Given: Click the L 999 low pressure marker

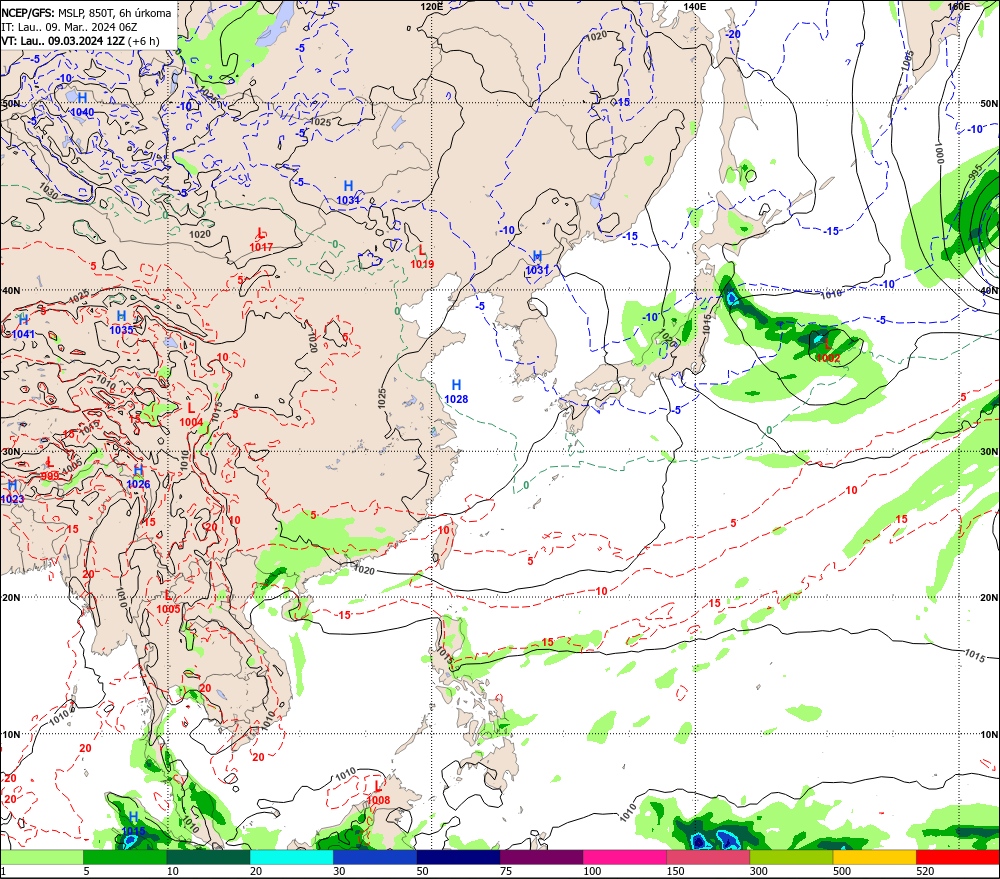Looking at the screenshot, I should pos(50,469).
